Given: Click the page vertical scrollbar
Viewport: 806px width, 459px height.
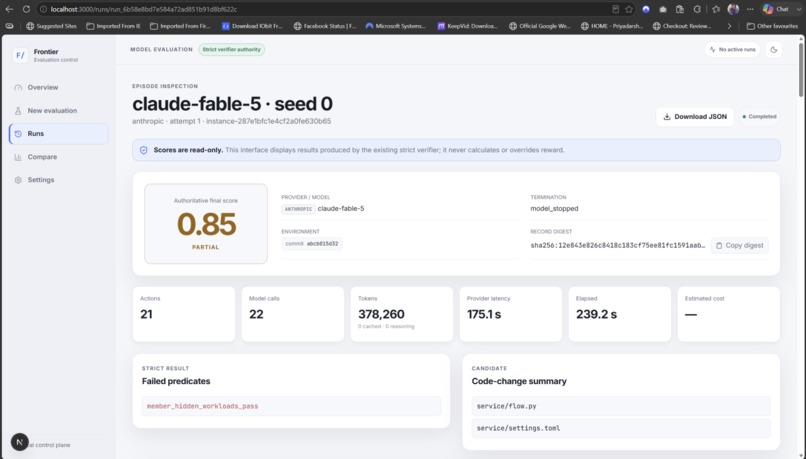Looking at the screenshot, I should point(801,69).
